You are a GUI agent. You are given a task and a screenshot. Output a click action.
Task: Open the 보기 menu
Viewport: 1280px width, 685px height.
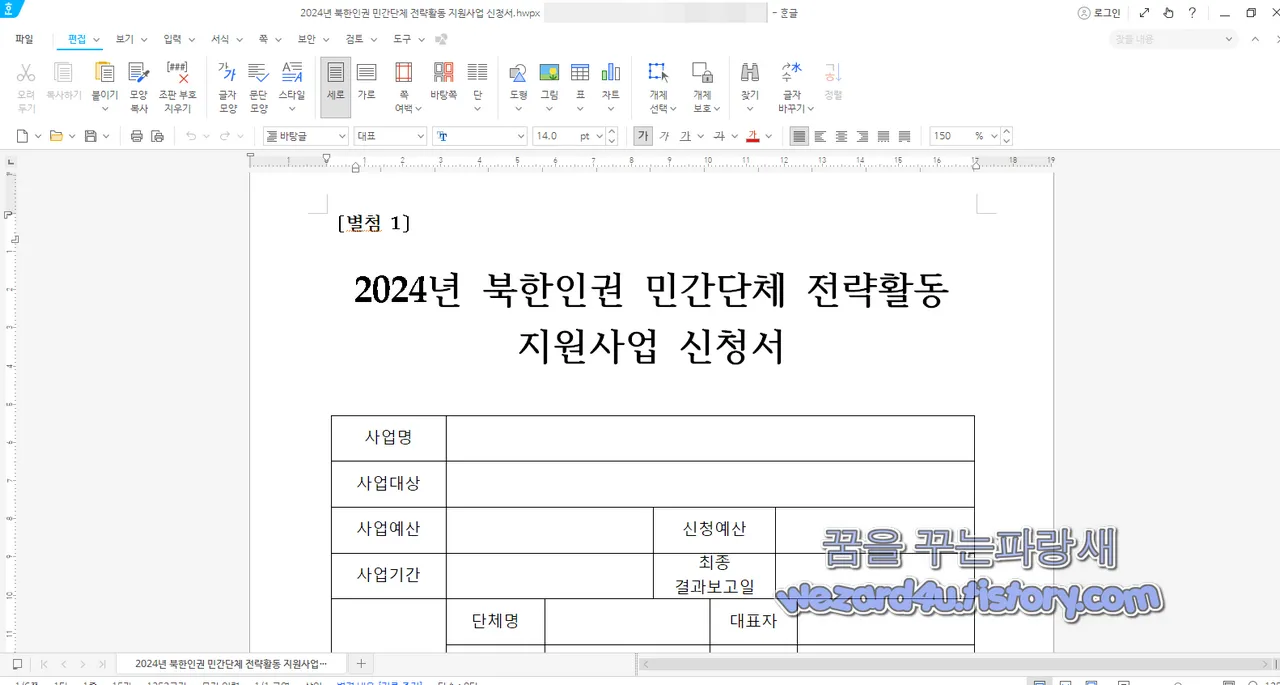(126, 39)
